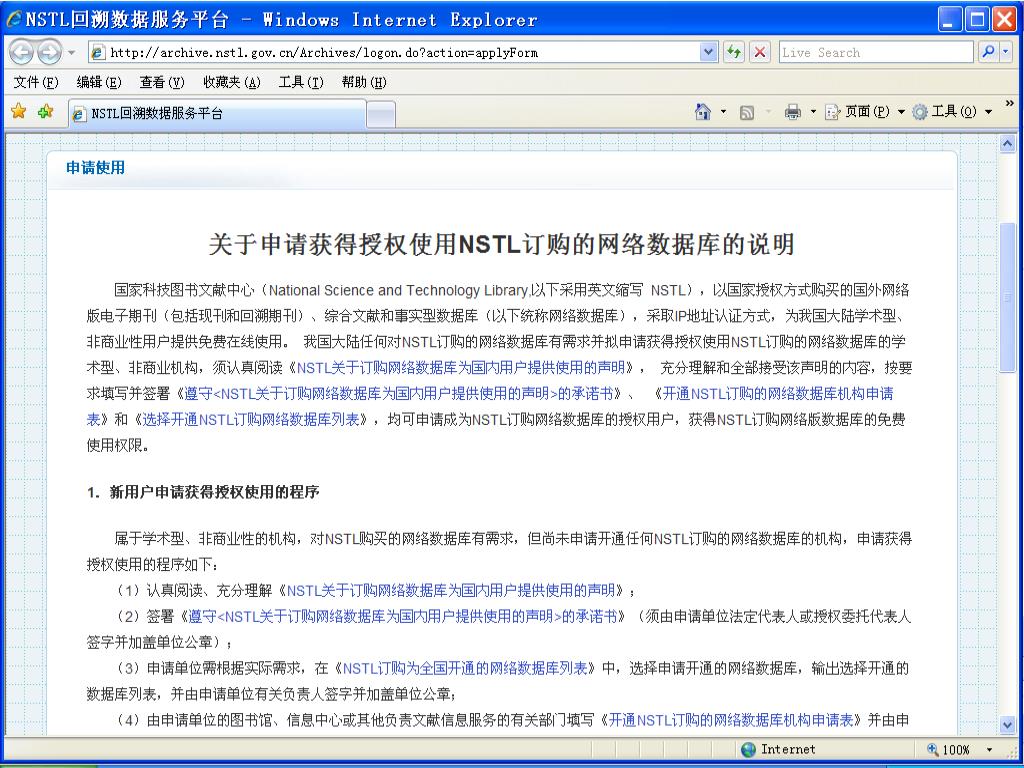Open the 查看(V) menu

point(162,82)
